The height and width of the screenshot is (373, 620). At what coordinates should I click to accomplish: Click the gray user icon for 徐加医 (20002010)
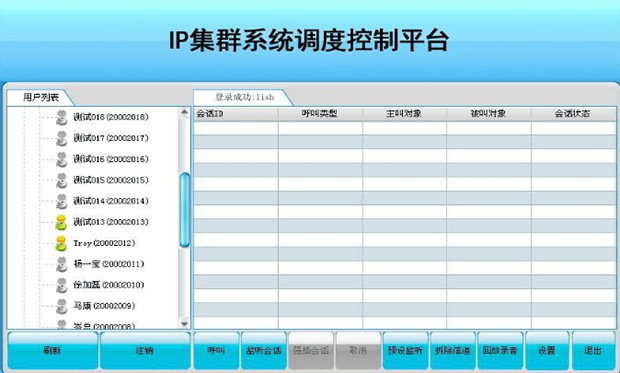coord(61,285)
